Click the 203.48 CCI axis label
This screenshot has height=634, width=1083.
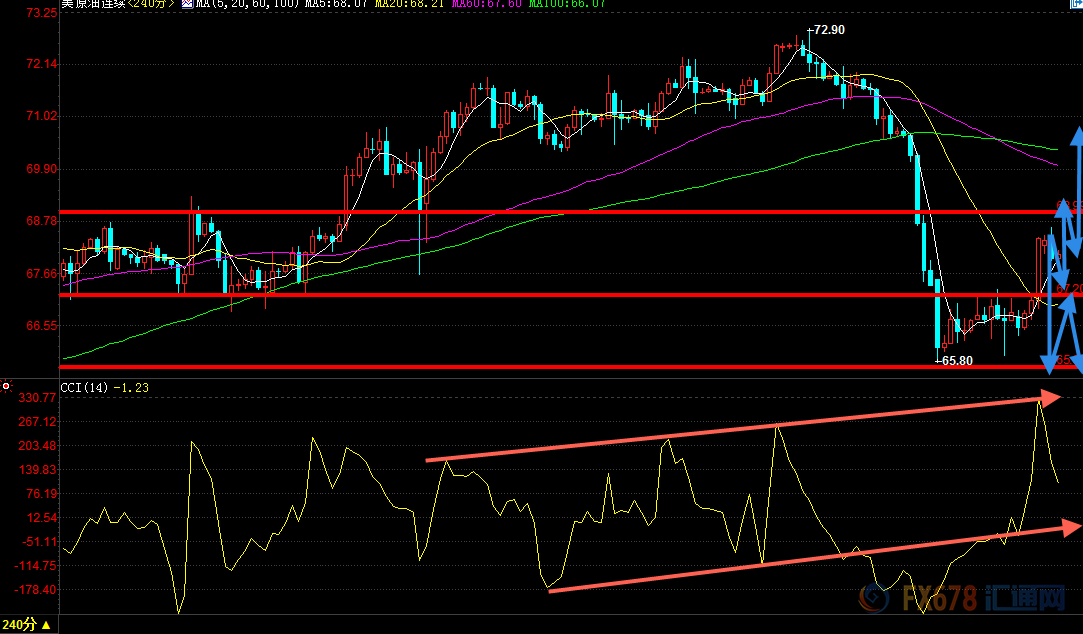click(37, 445)
